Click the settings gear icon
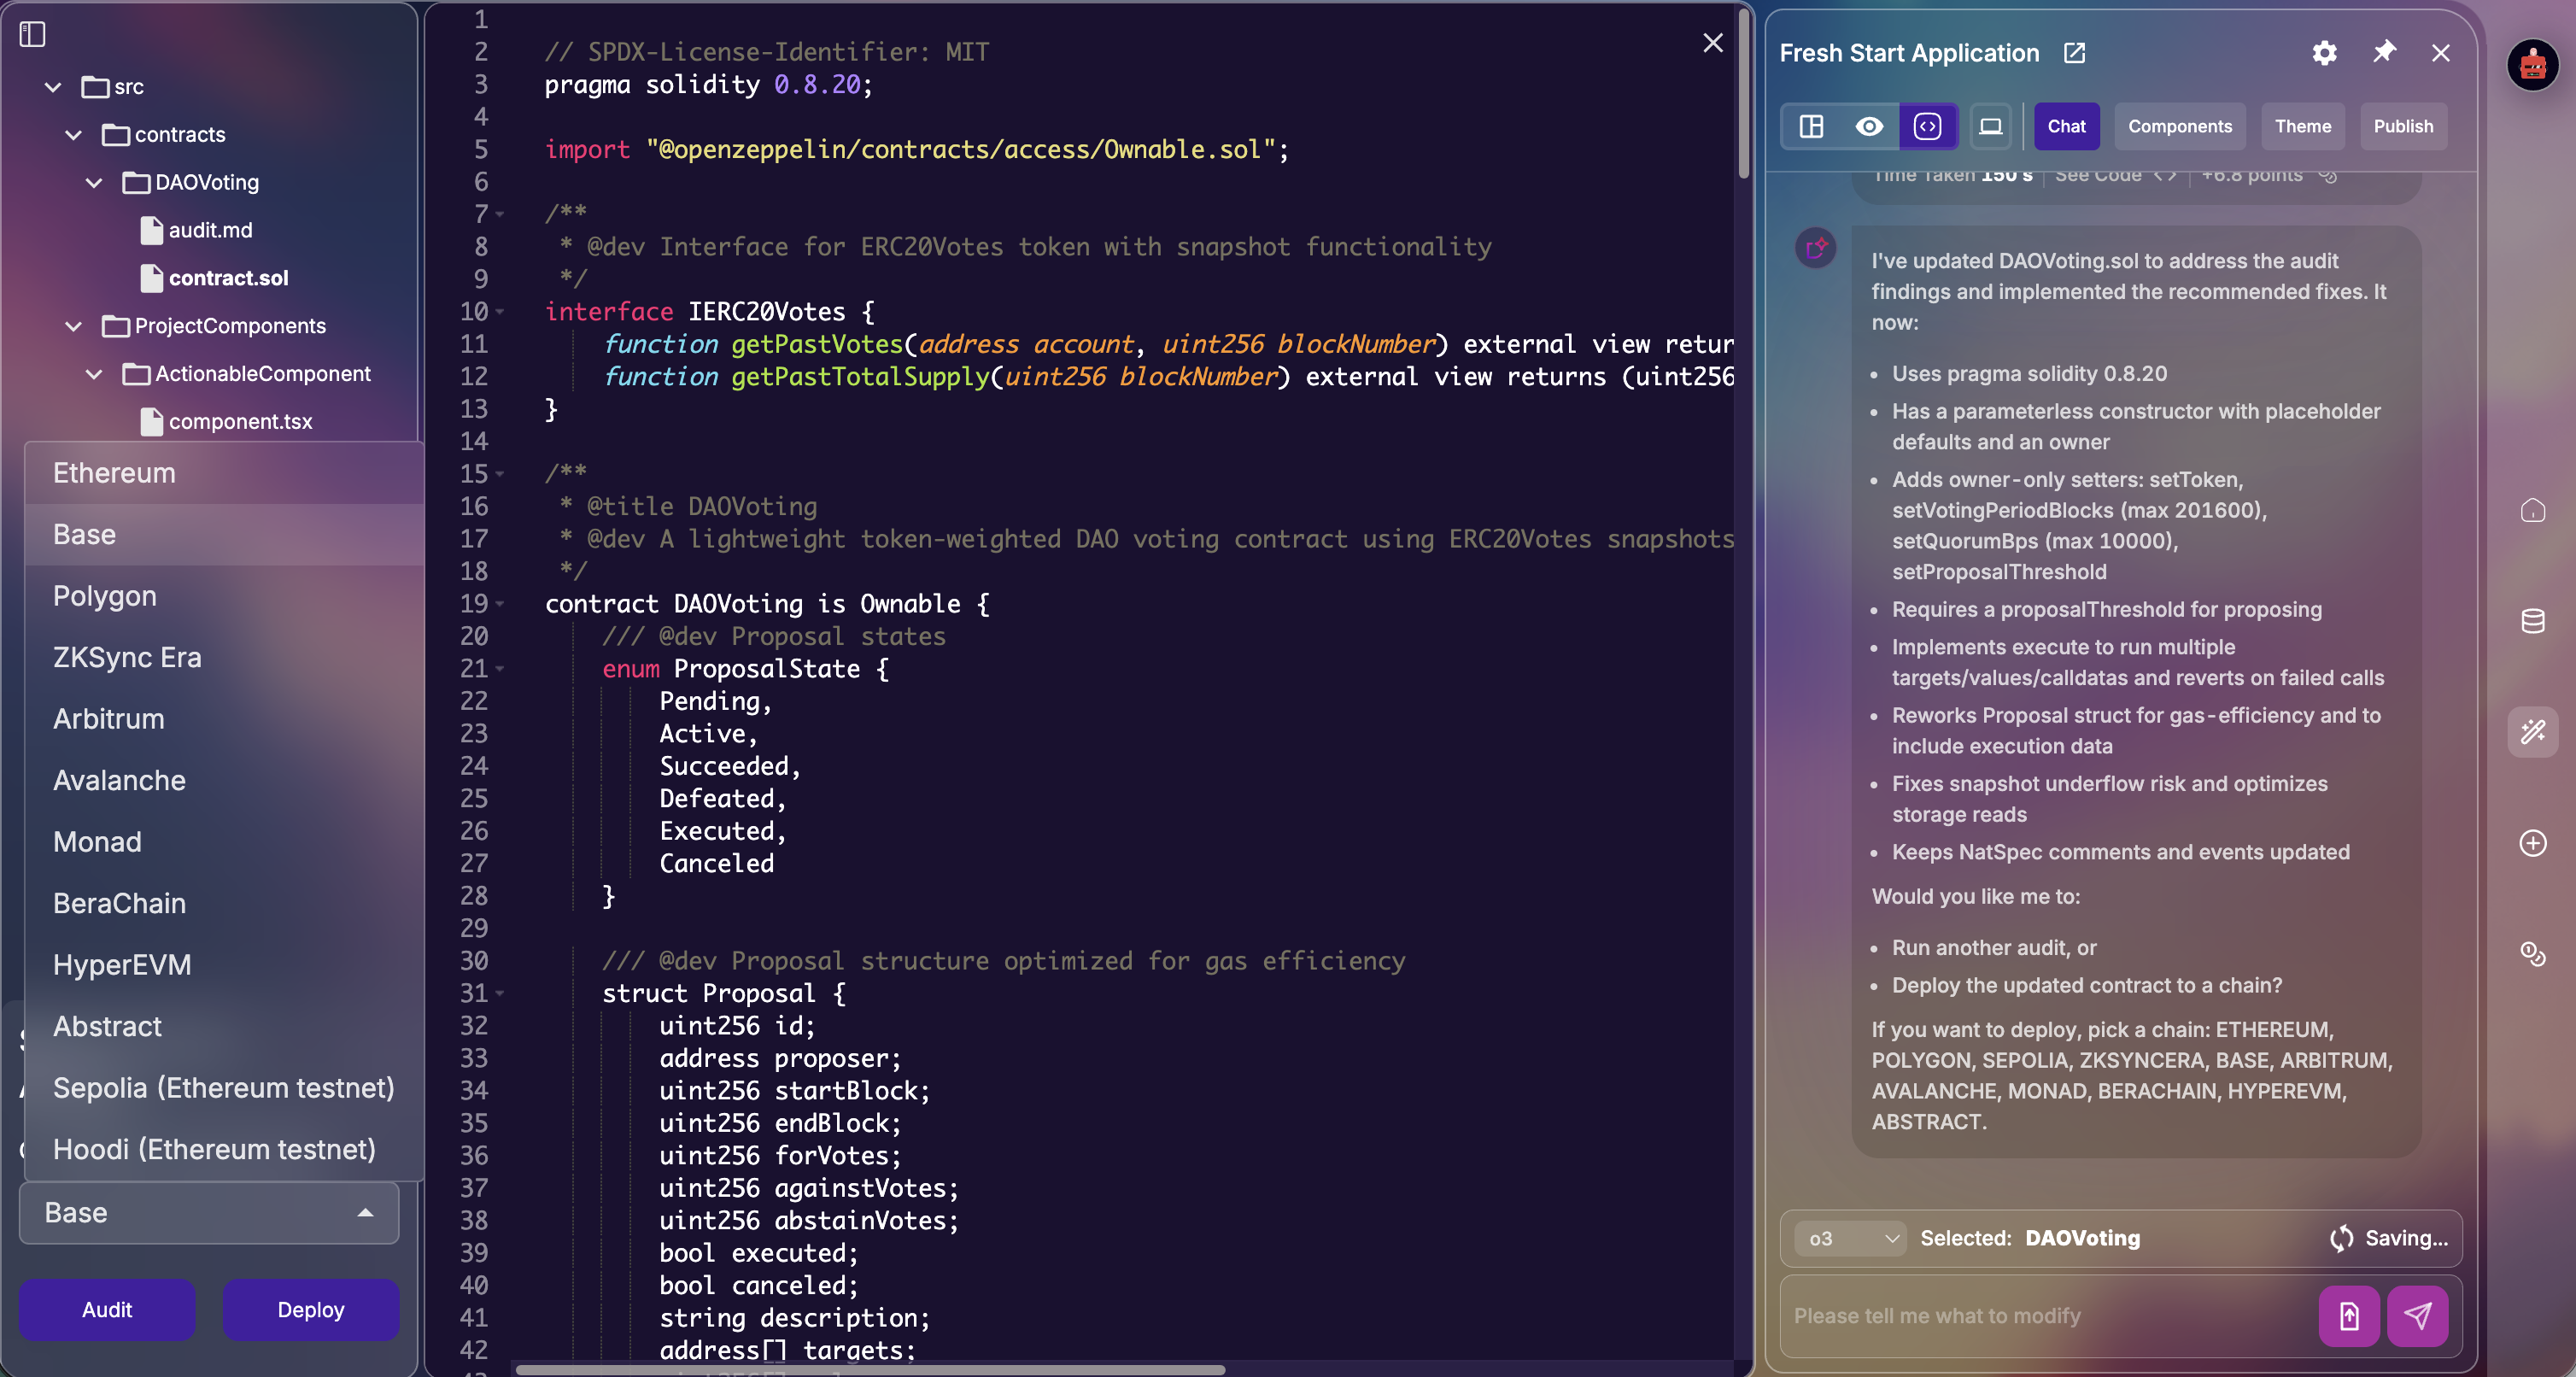Viewport: 2576px width, 1377px height. click(x=2324, y=53)
